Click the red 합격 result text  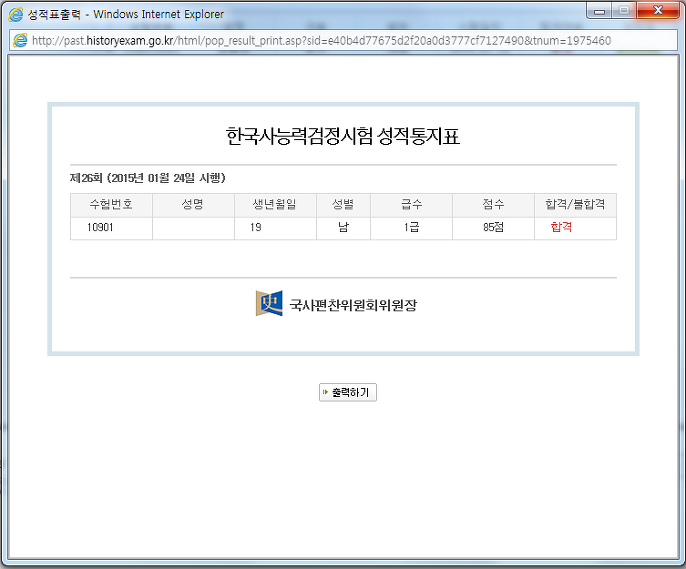[x=561, y=227]
